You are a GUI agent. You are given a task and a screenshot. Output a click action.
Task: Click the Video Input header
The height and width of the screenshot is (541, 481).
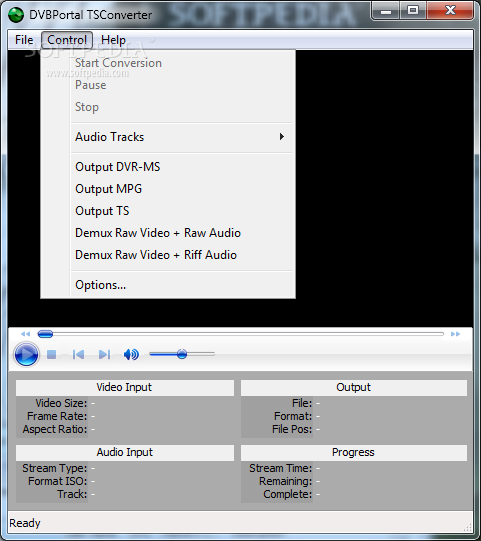click(125, 387)
